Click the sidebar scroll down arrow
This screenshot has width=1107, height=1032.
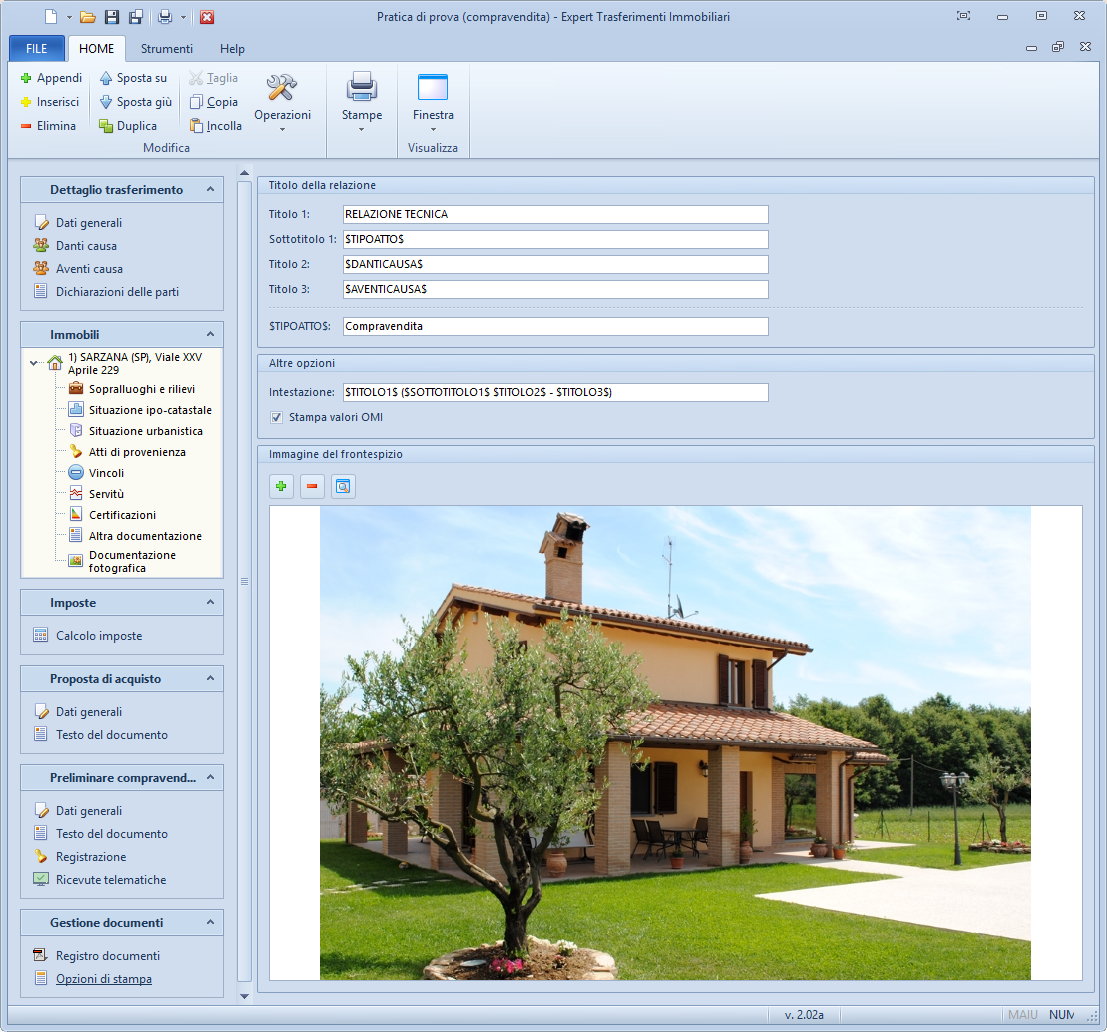point(244,997)
